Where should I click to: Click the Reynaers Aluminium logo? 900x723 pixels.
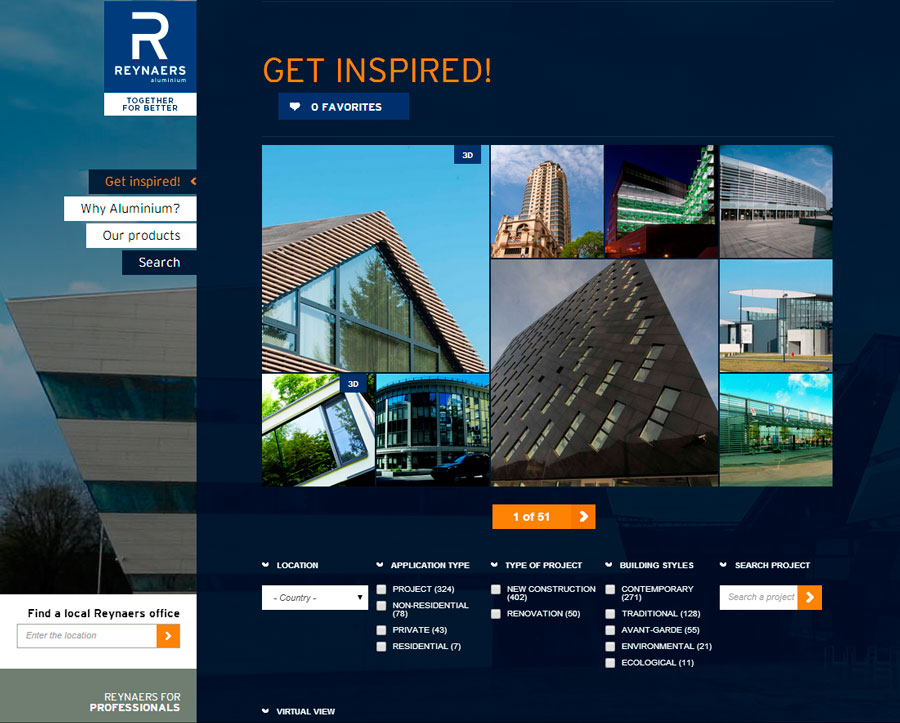(150, 46)
